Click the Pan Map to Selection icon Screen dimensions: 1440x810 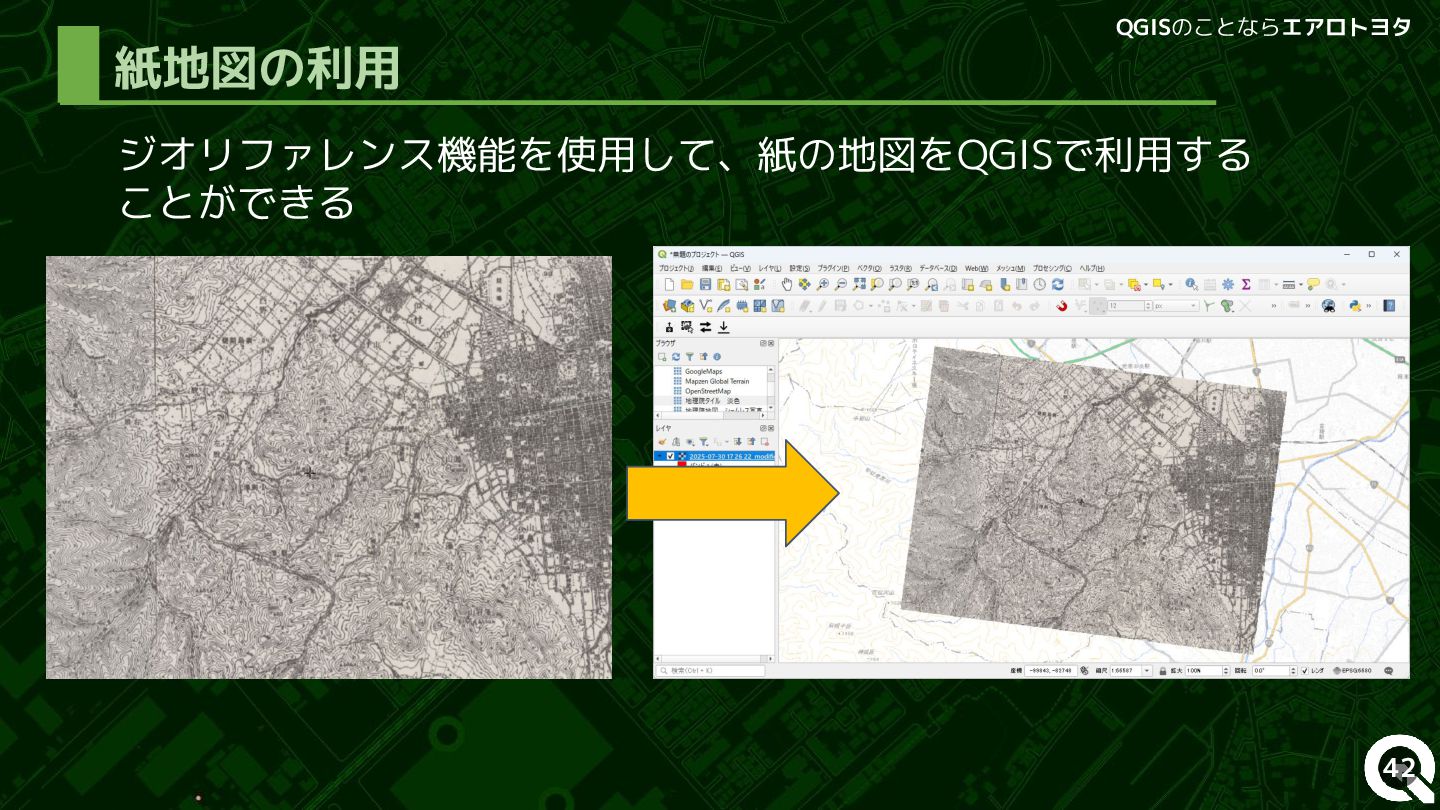pyautogui.click(x=804, y=284)
